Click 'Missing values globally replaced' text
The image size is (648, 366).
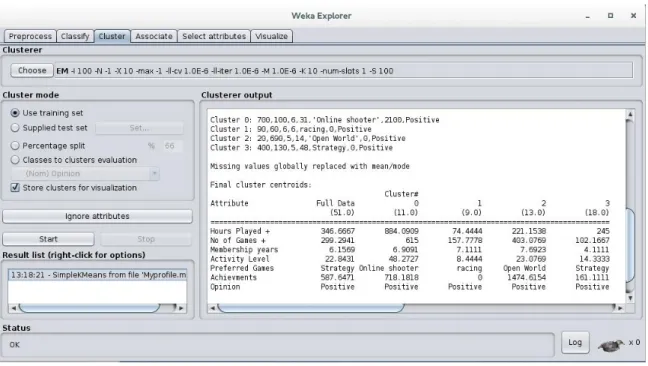(310, 166)
